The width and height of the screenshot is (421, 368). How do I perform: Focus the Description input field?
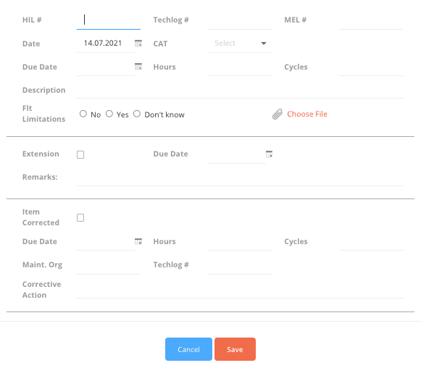(240, 90)
